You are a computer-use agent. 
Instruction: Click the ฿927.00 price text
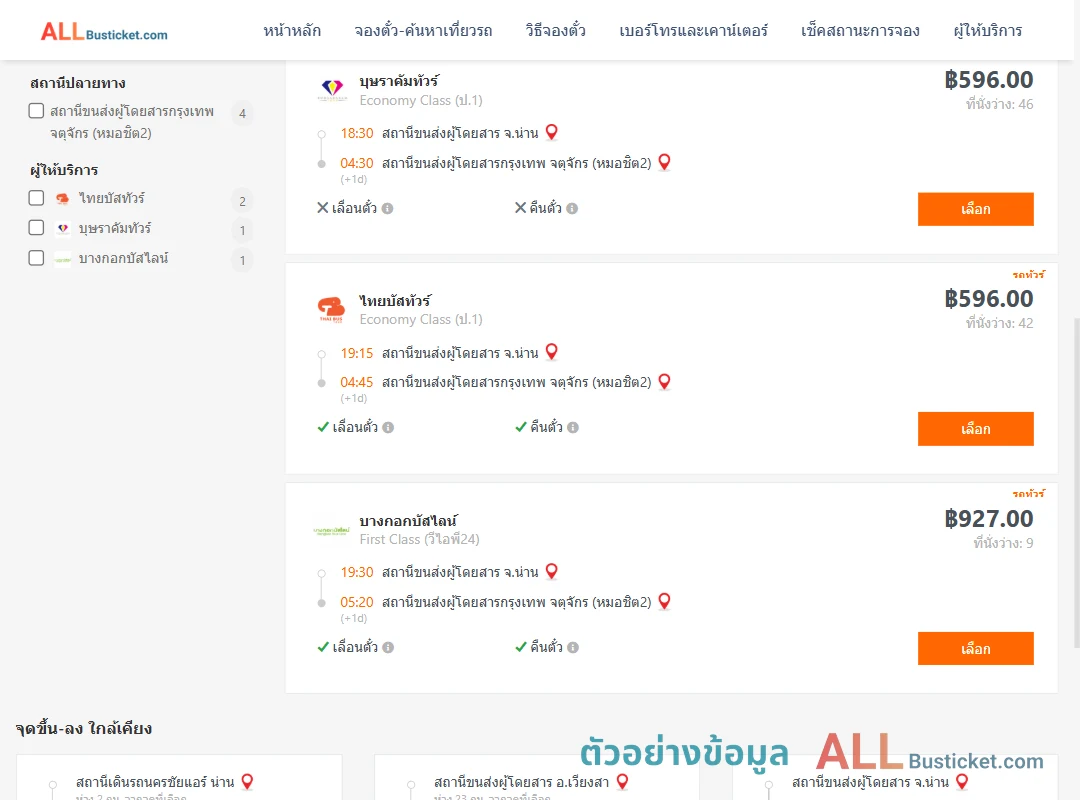(x=989, y=518)
